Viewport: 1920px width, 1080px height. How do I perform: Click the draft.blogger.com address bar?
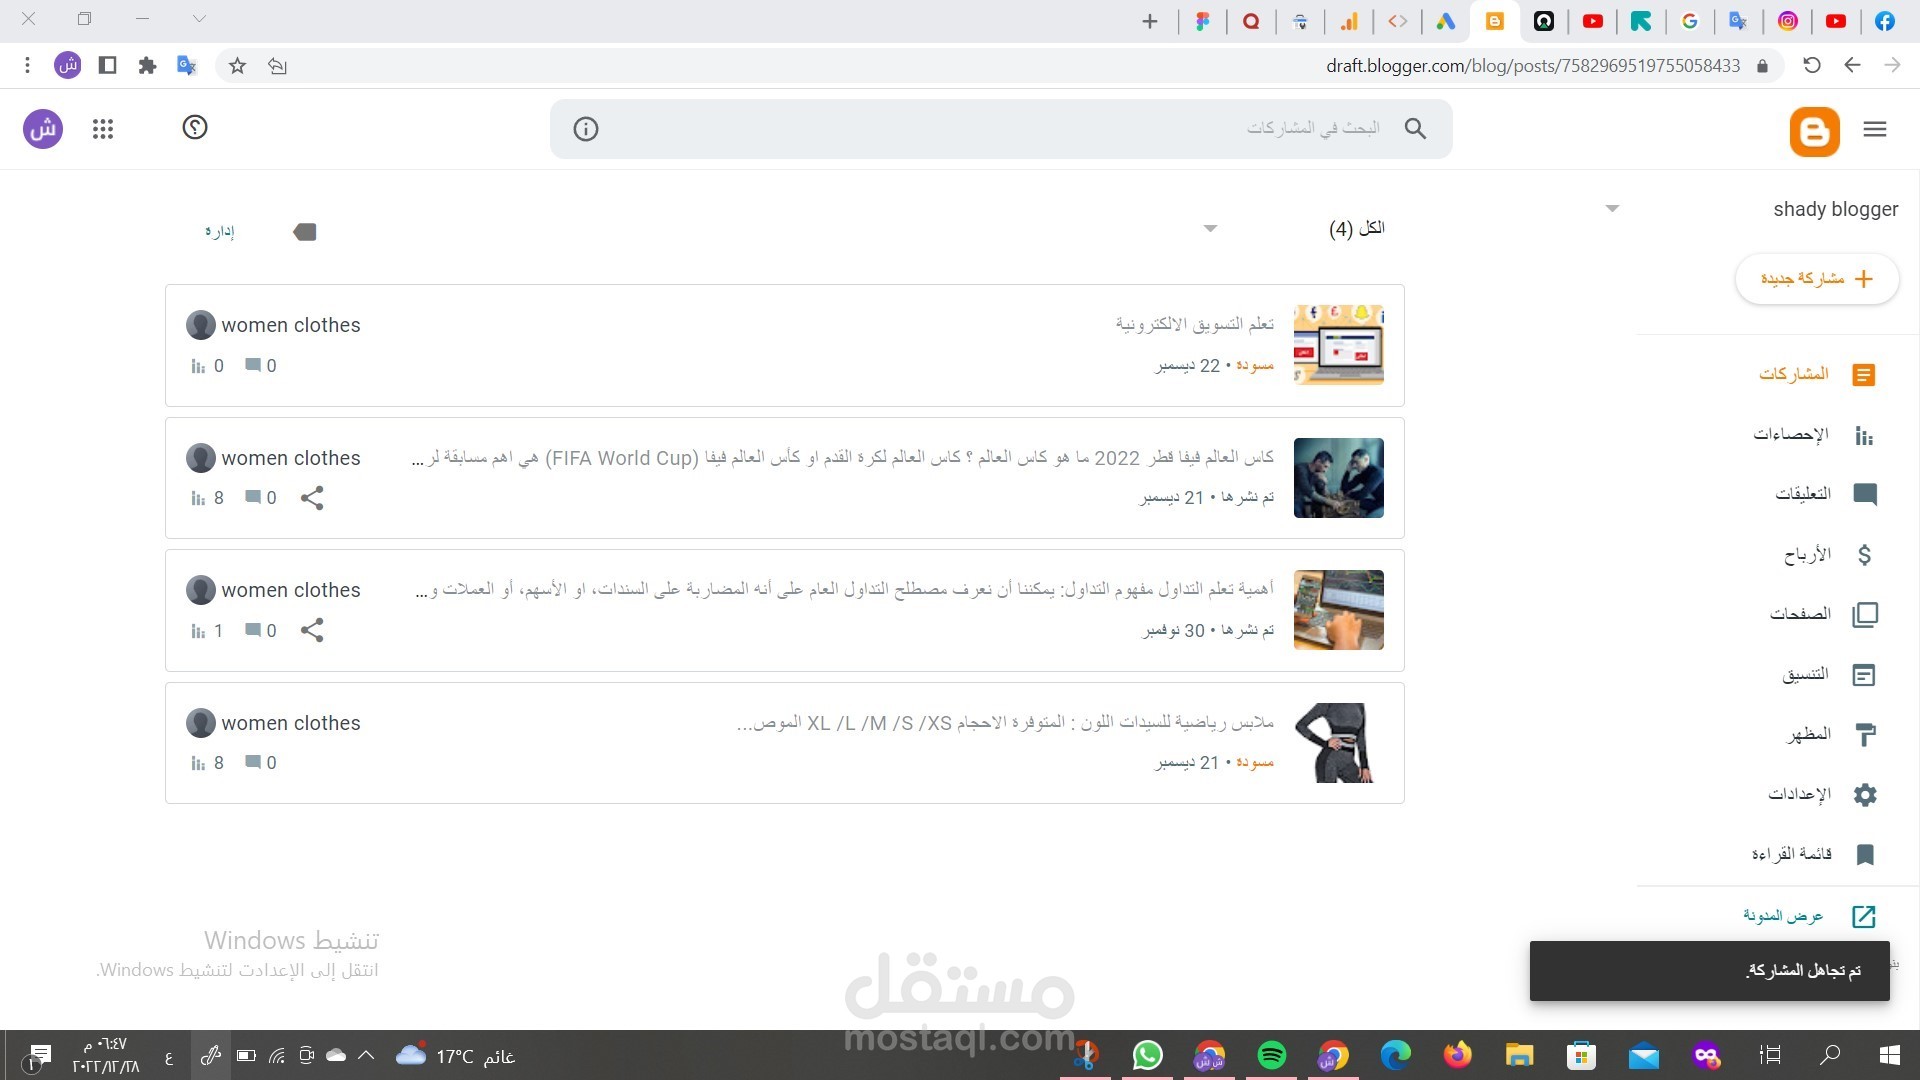coord(1533,66)
